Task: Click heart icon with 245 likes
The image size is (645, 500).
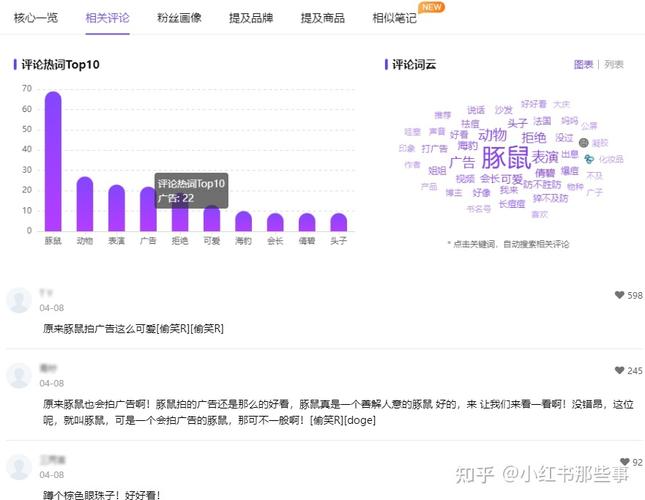Action: (x=619, y=370)
